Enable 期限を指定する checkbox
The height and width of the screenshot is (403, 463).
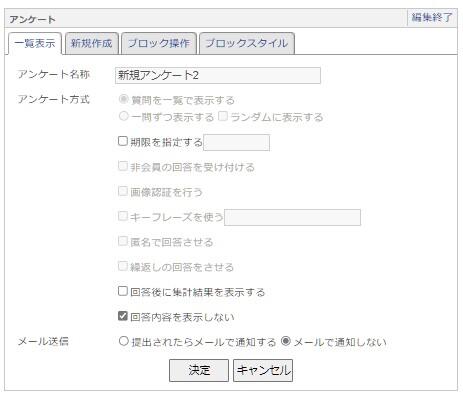pyautogui.click(x=123, y=141)
